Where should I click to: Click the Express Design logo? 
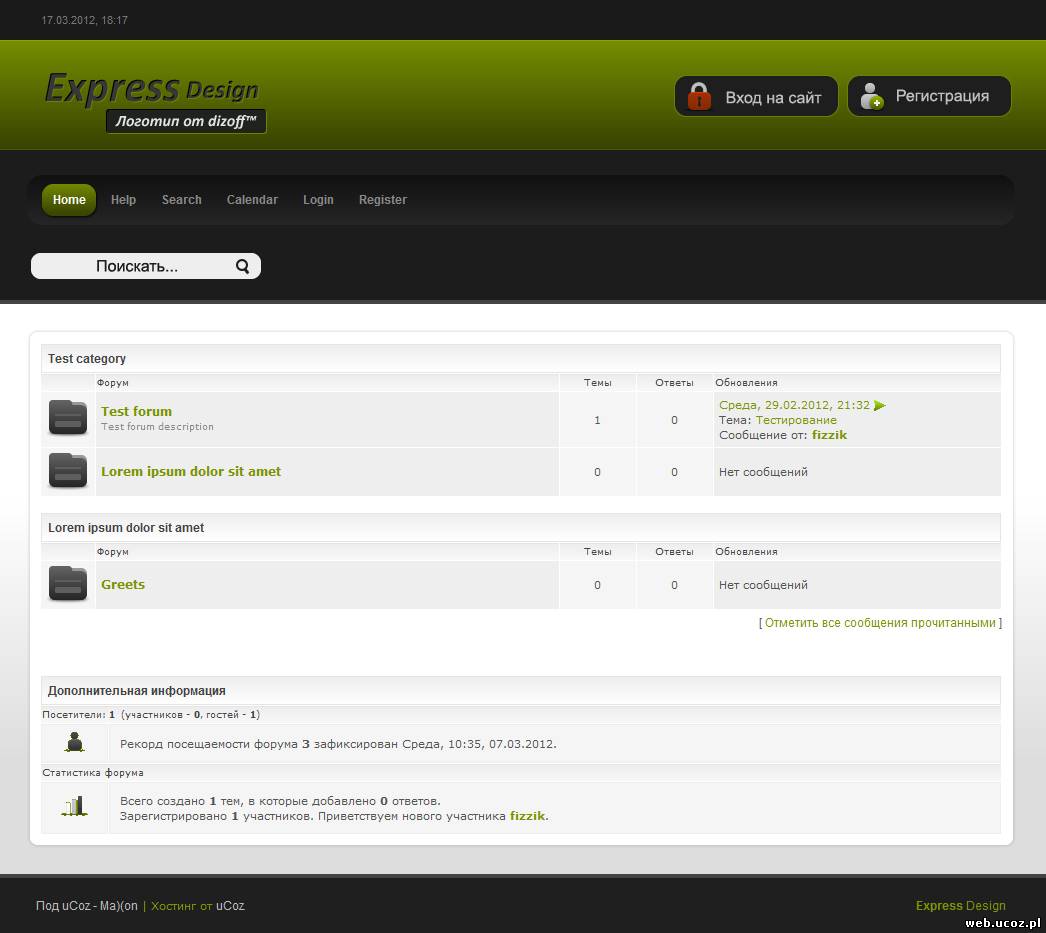(x=153, y=99)
